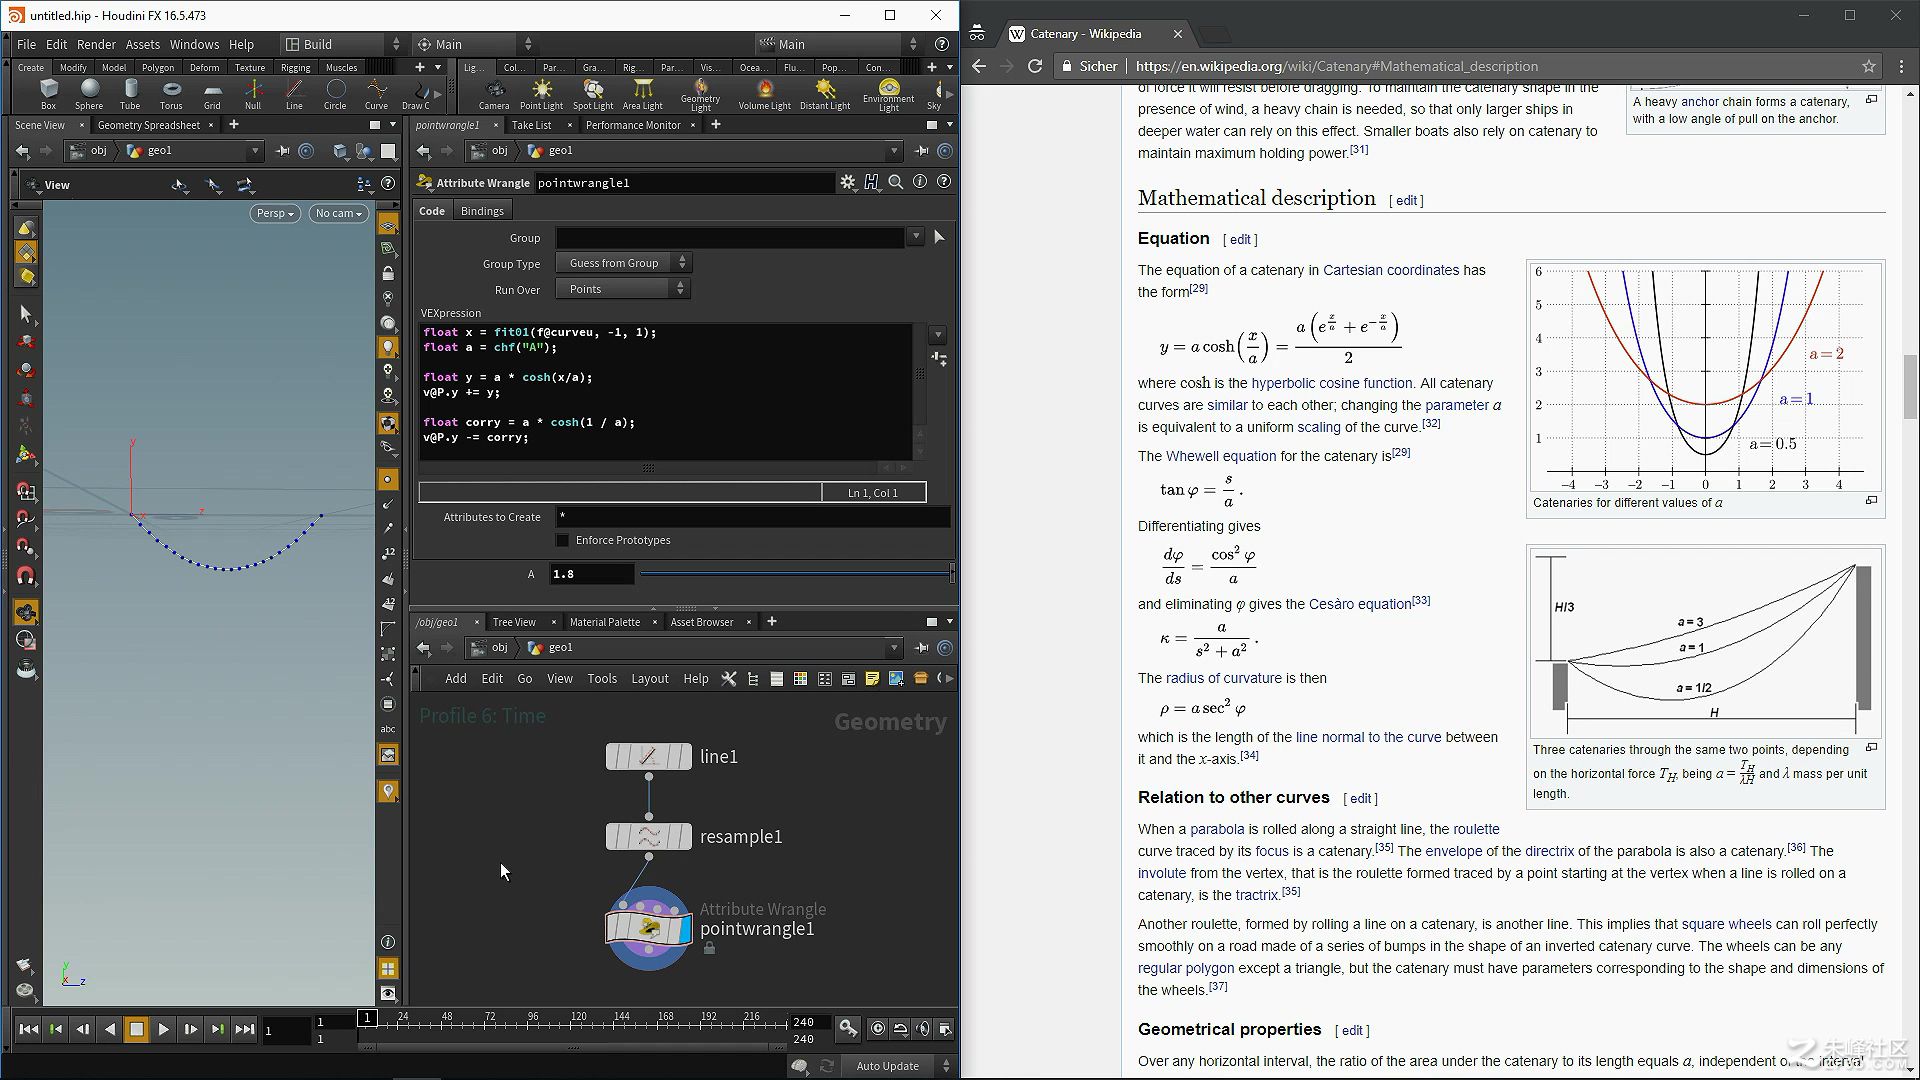Follow the parabola link

[1217, 829]
